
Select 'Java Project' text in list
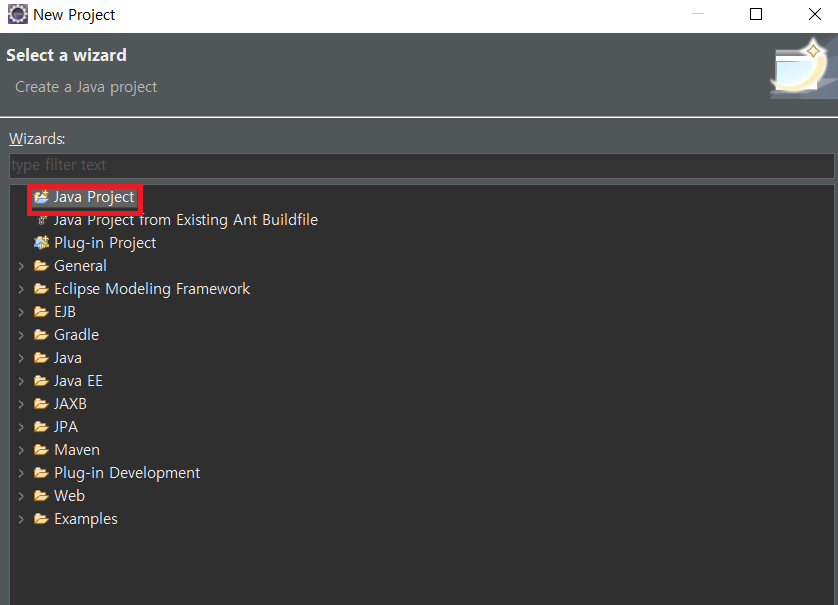click(x=94, y=197)
